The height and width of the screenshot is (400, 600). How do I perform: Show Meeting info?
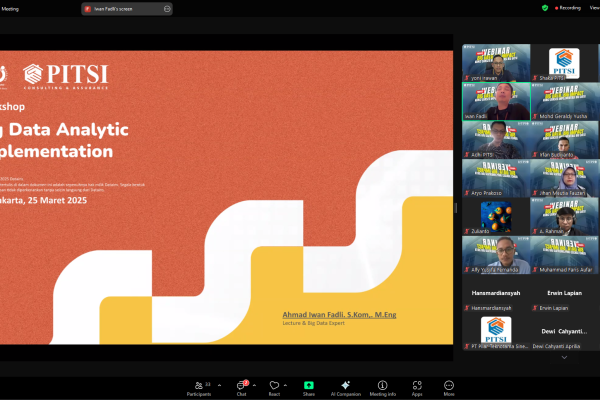383,389
